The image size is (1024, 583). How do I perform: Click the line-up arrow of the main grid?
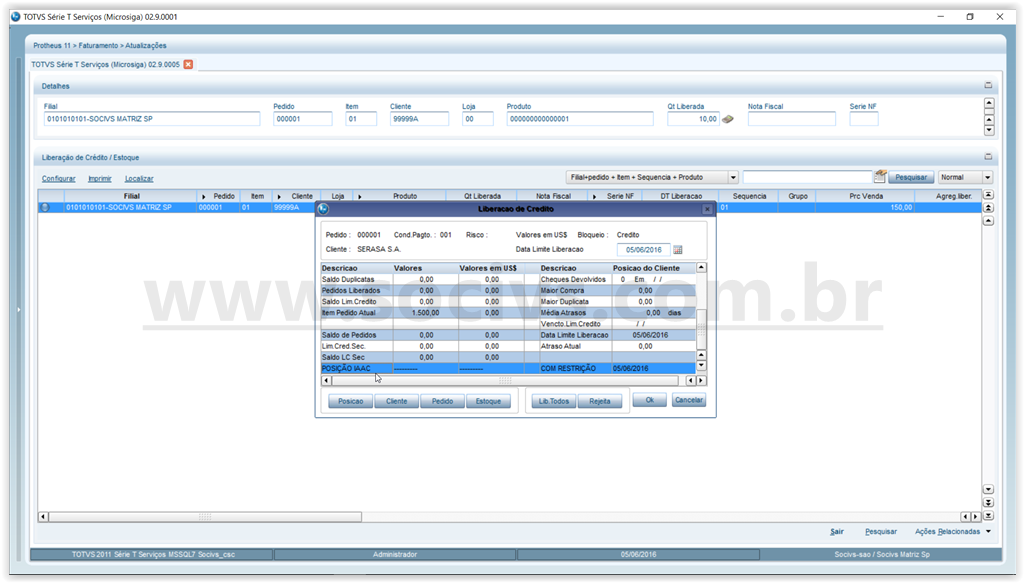tap(989, 221)
